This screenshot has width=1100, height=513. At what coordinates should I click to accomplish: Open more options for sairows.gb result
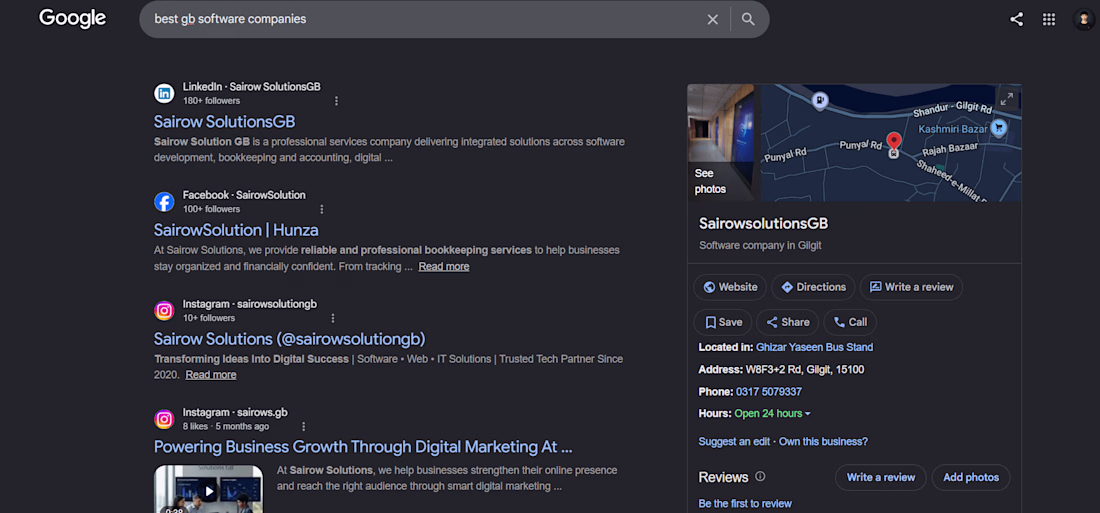pos(303,427)
